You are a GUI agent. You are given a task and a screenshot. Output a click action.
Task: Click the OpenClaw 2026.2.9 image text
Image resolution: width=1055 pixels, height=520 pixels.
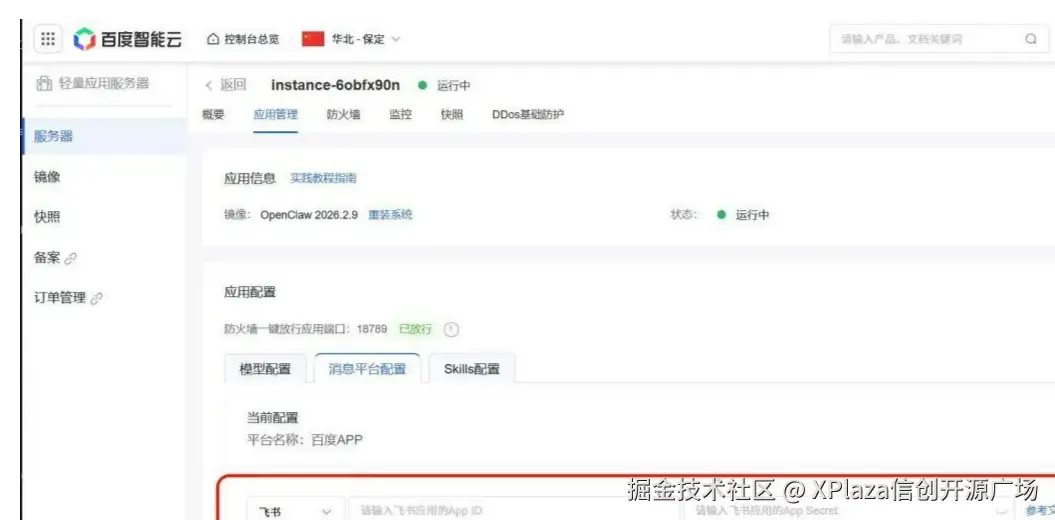click(309, 215)
